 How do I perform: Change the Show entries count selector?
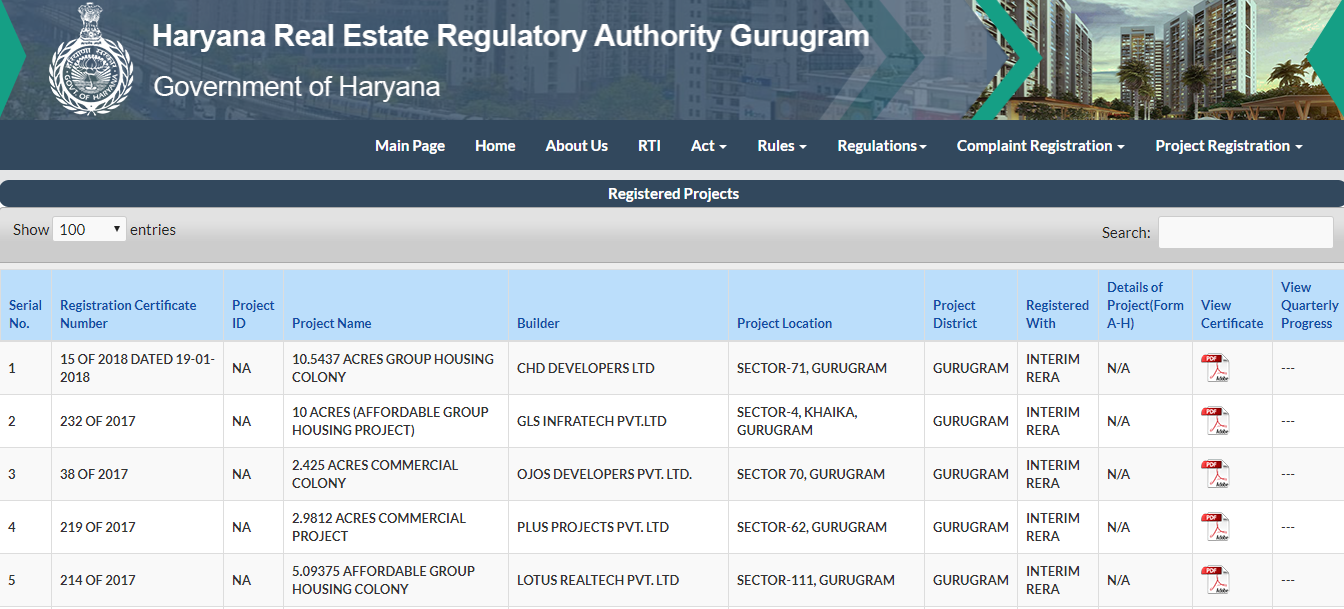89,229
